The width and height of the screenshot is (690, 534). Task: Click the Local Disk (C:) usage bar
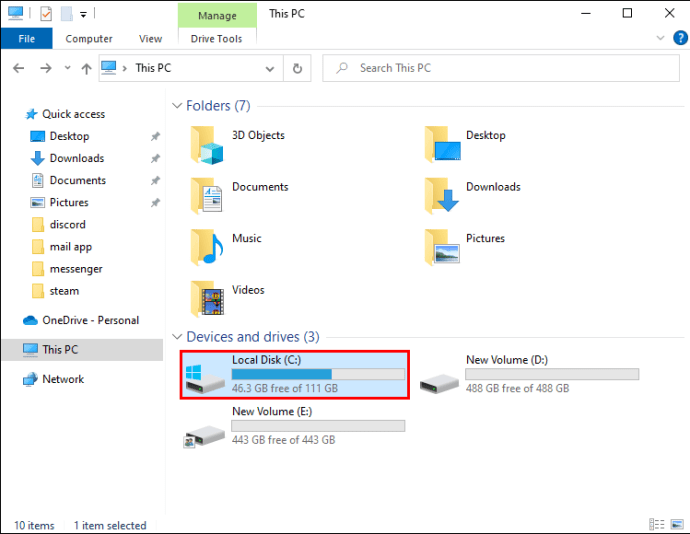click(x=318, y=374)
